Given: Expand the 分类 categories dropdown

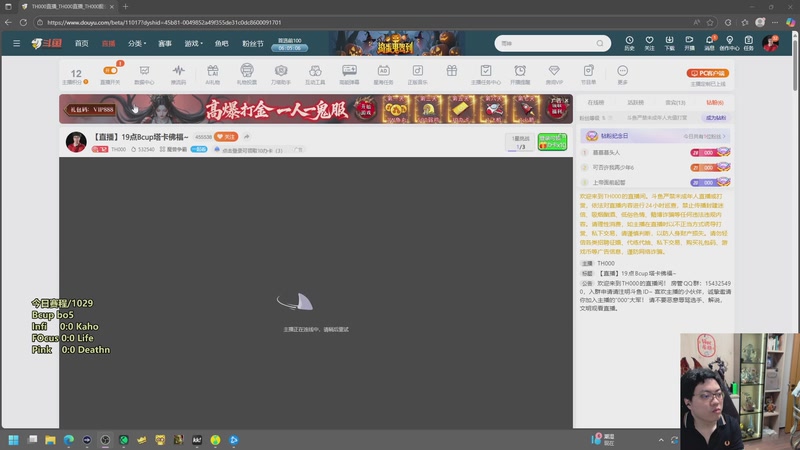Looking at the screenshot, I should point(137,43).
